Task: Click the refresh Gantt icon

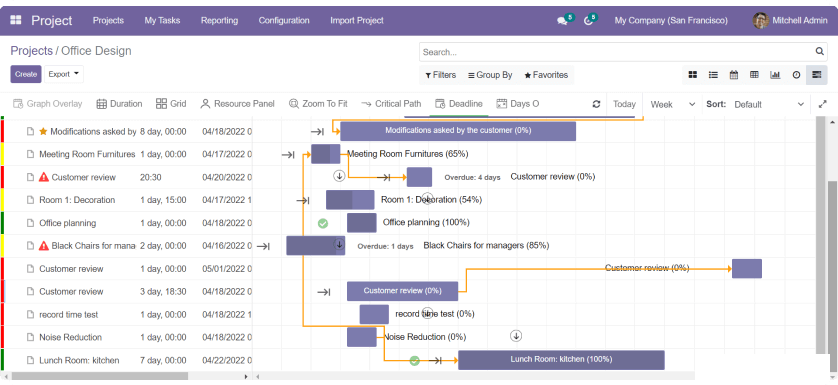Action: coord(596,104)
